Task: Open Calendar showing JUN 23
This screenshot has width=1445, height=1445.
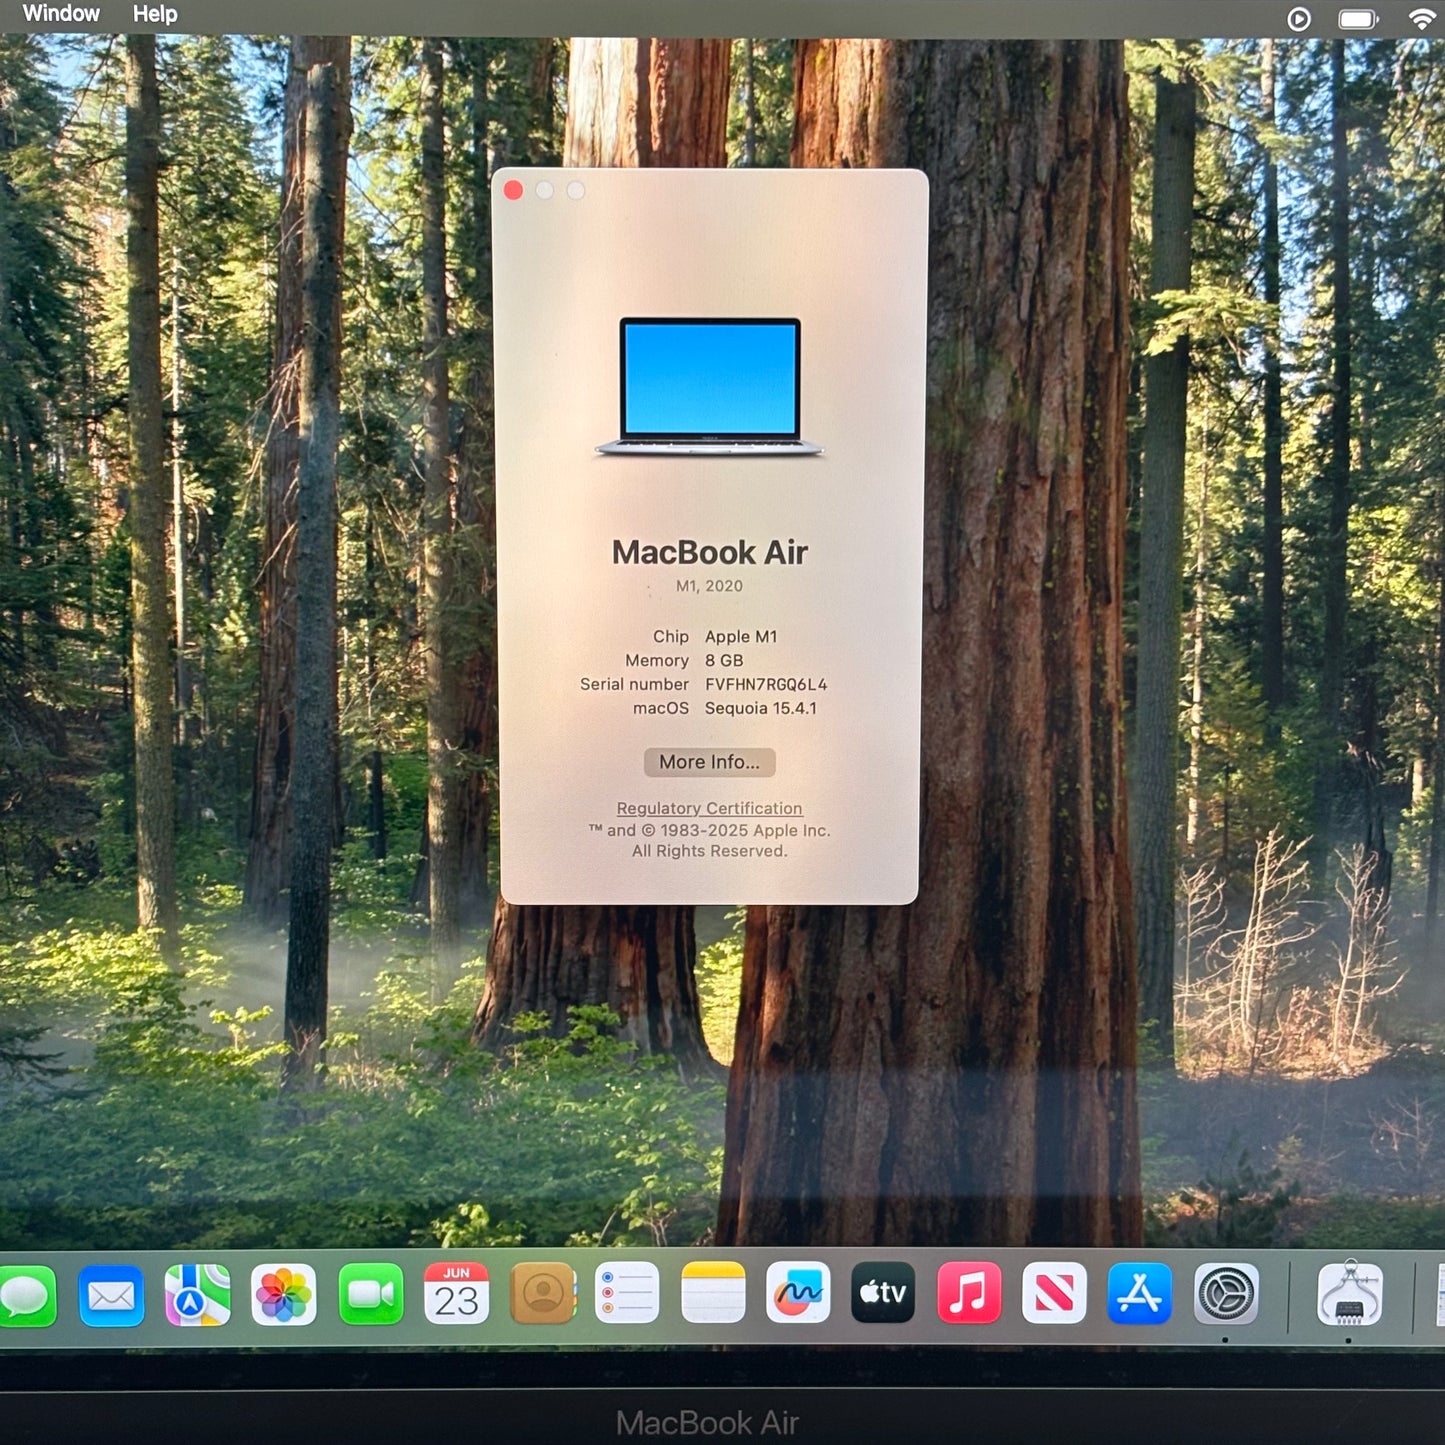Action: click(x=456, y=1294)
